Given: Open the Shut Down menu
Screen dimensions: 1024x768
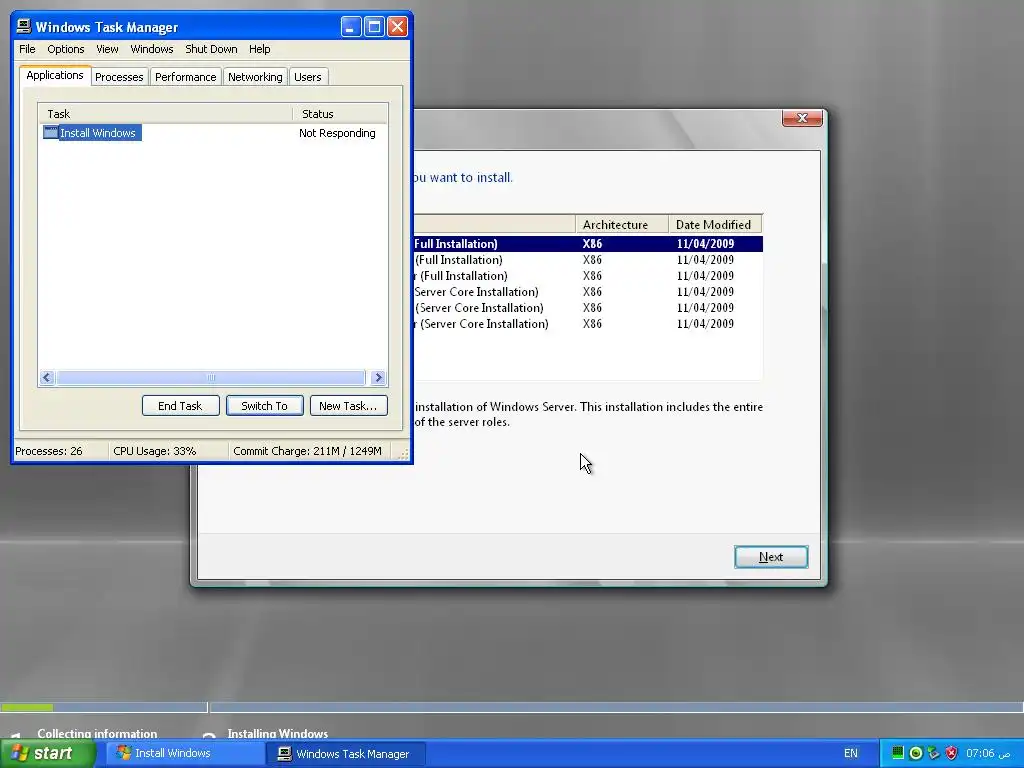Looking at the screenshot, I should tap(211, 49).
